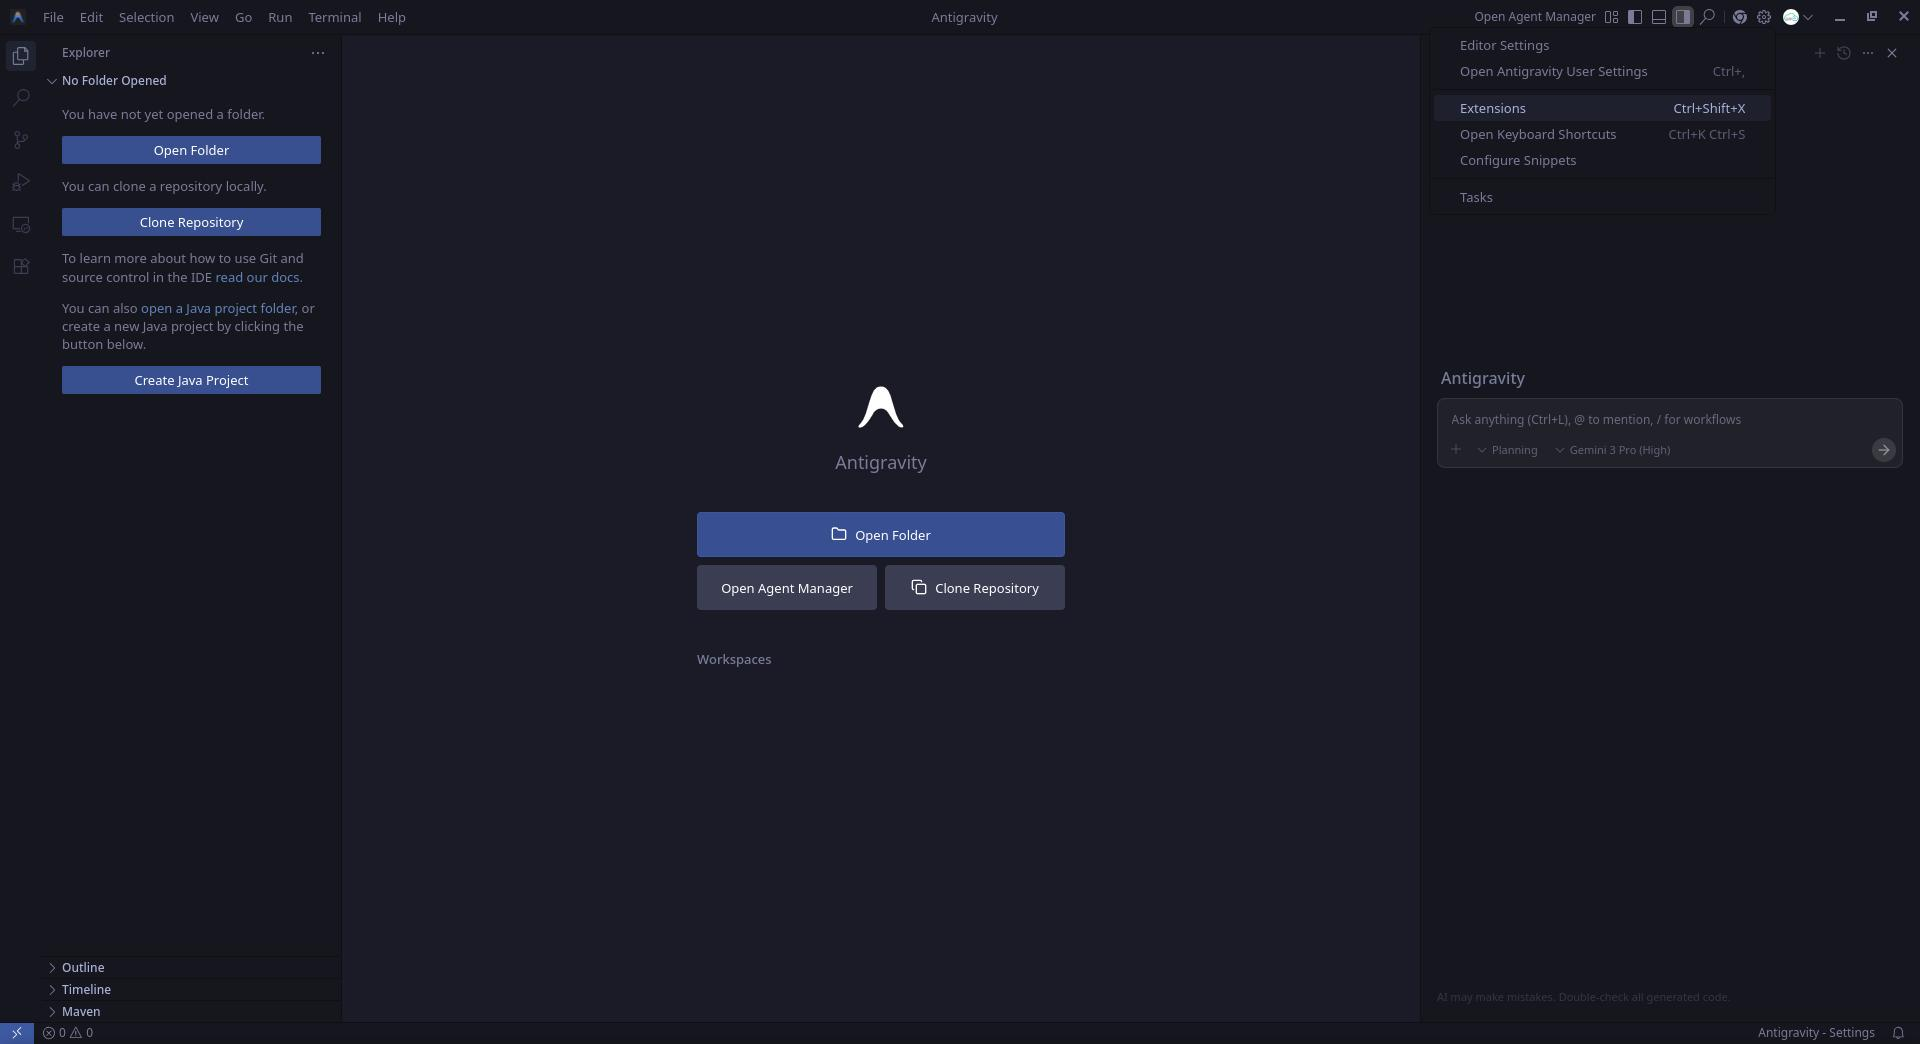Follow the read our docs link

[259, 278]
